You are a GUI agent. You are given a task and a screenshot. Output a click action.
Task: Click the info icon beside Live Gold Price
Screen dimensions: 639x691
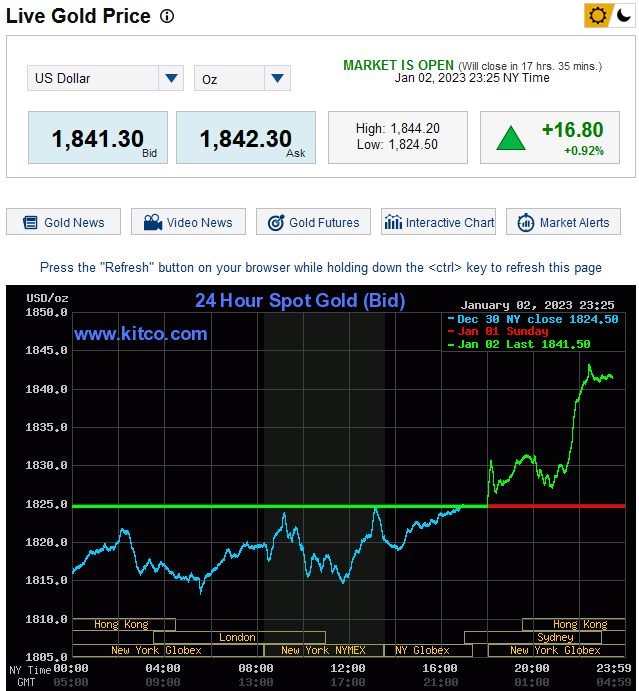pos(167,16)
